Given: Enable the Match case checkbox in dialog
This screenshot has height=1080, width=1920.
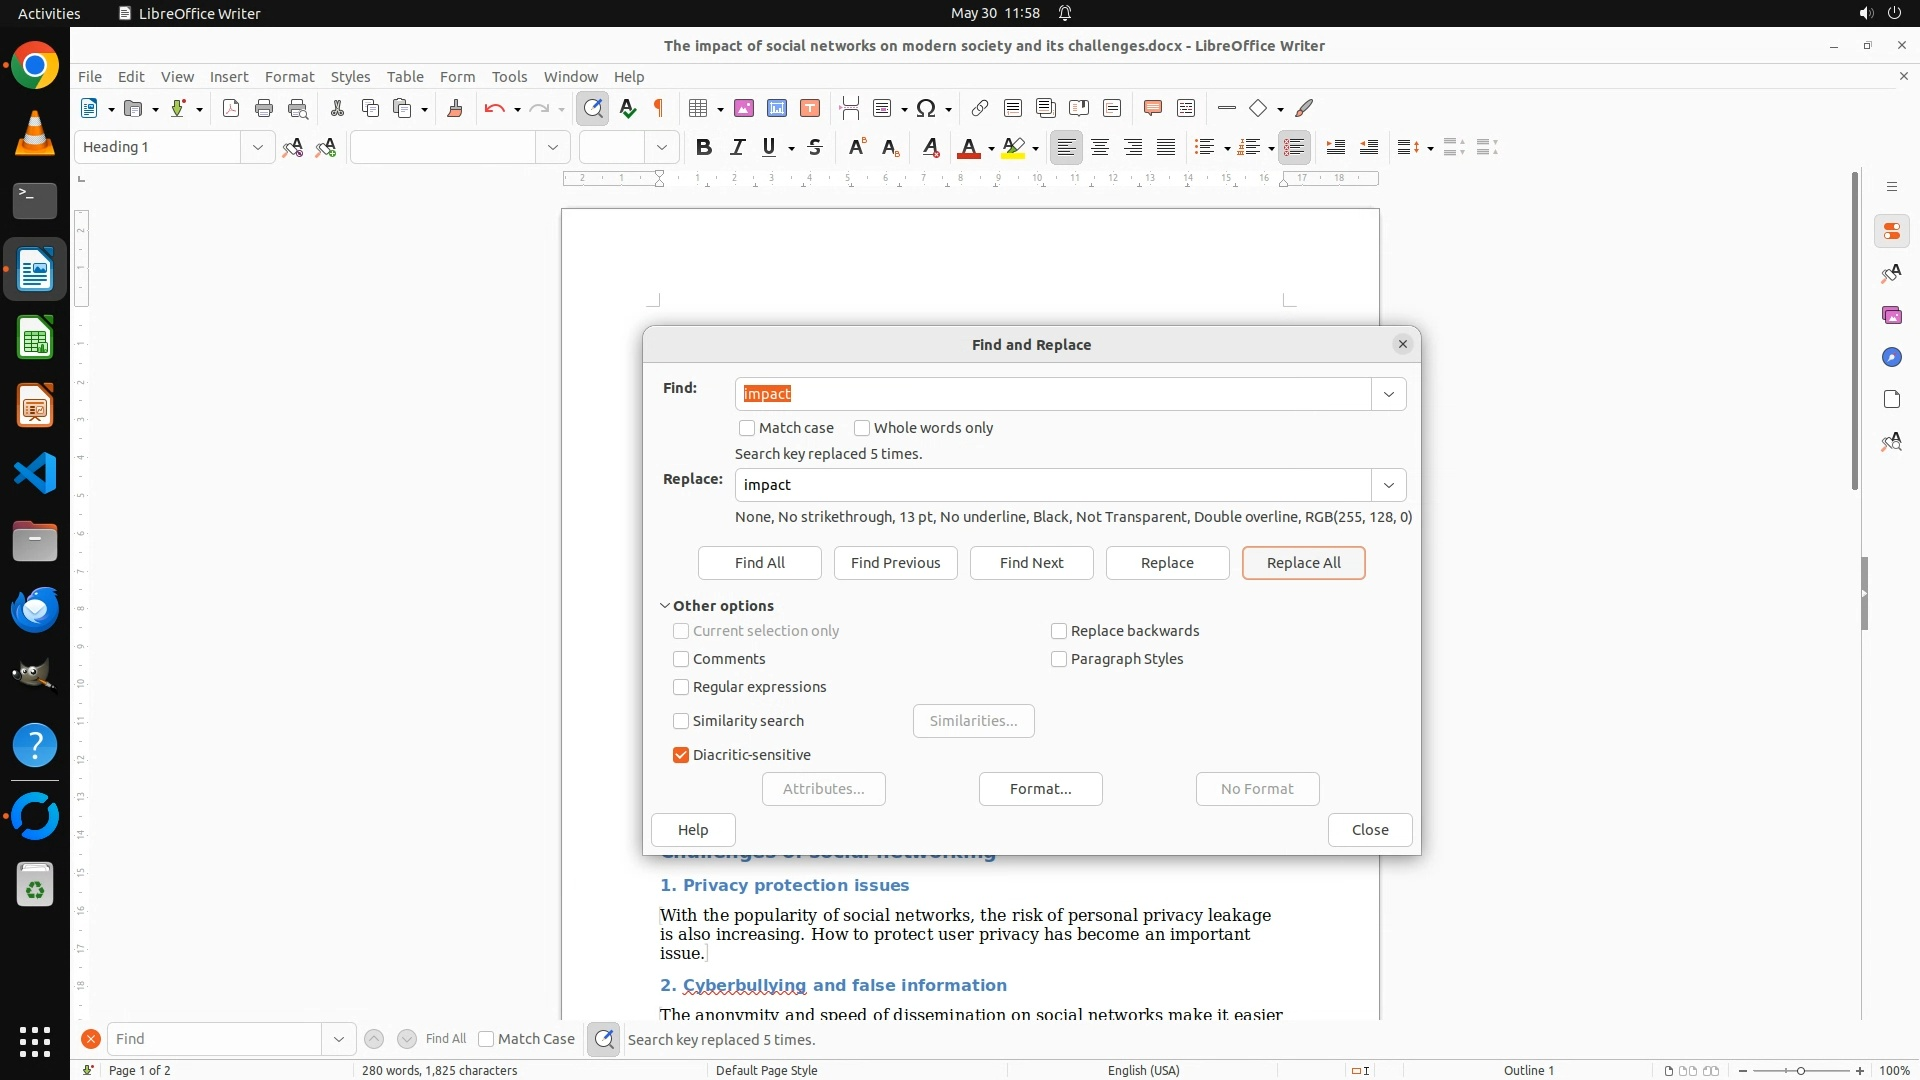Looking at the screenshot, I should (x=747, y=428).
